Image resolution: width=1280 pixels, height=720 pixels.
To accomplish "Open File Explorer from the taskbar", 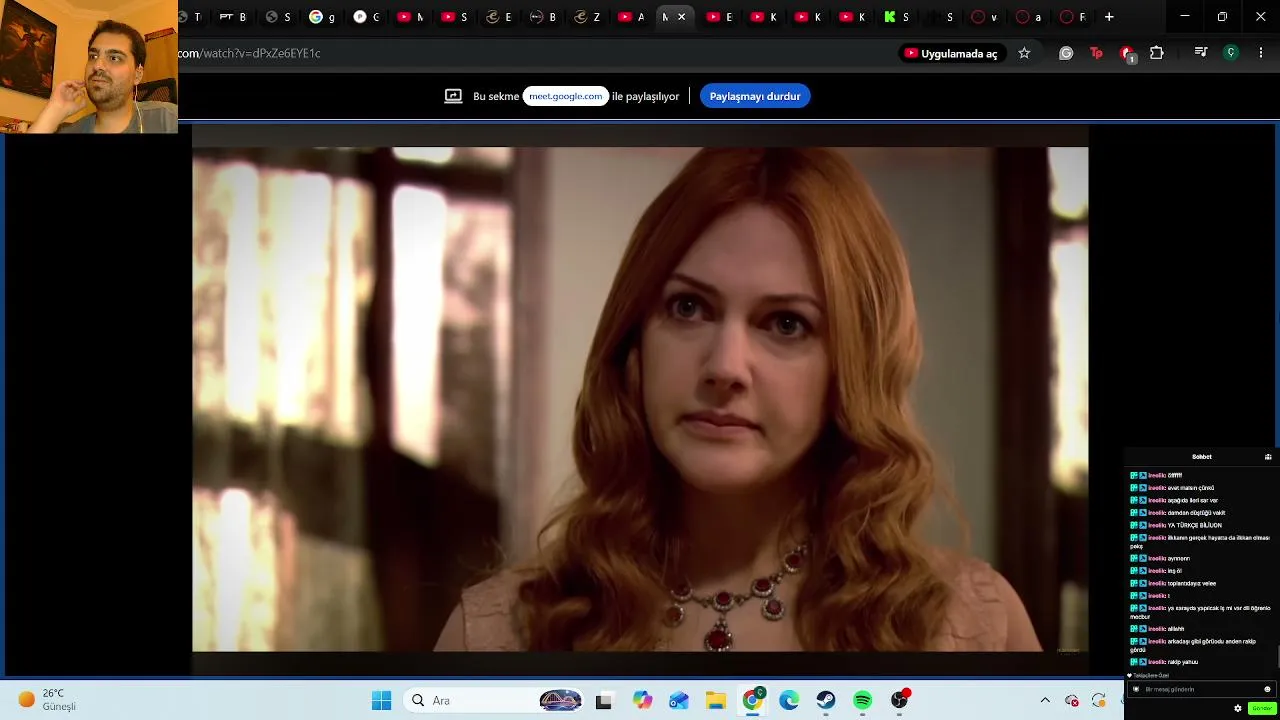I will tap(716, 701).
